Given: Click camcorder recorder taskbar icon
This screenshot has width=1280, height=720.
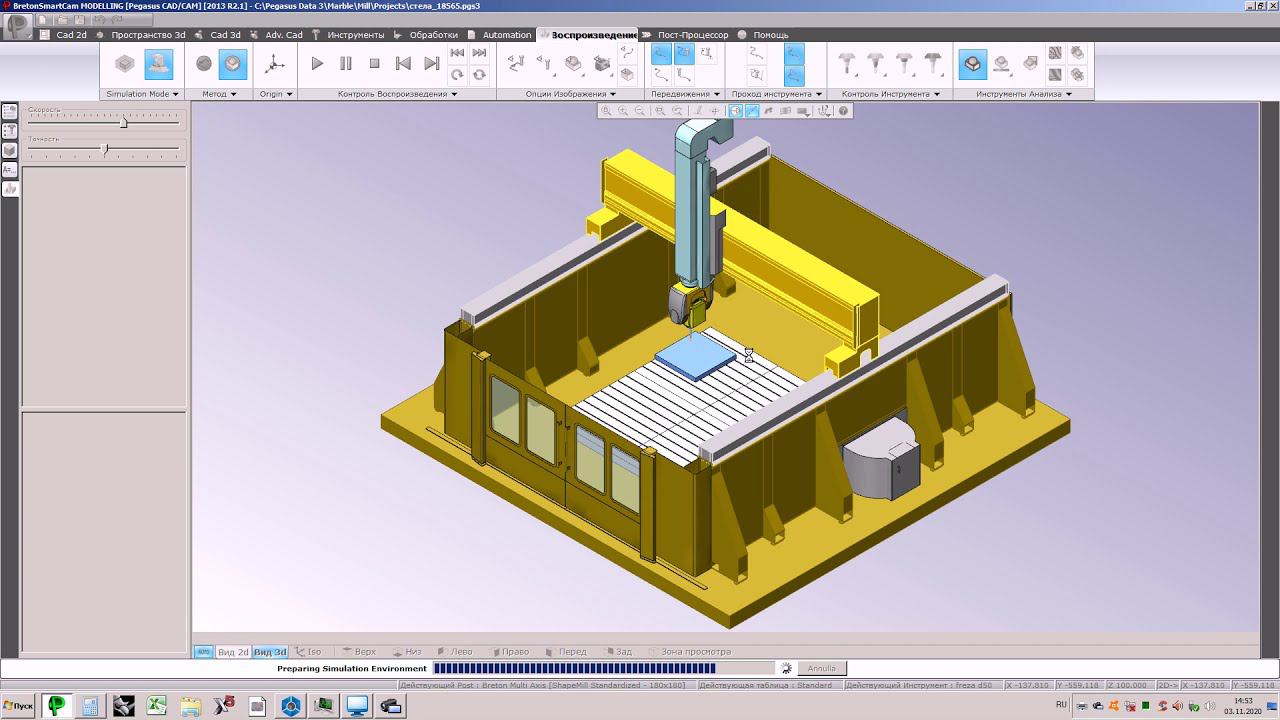Looking at the screenshot, I should 391,706.
